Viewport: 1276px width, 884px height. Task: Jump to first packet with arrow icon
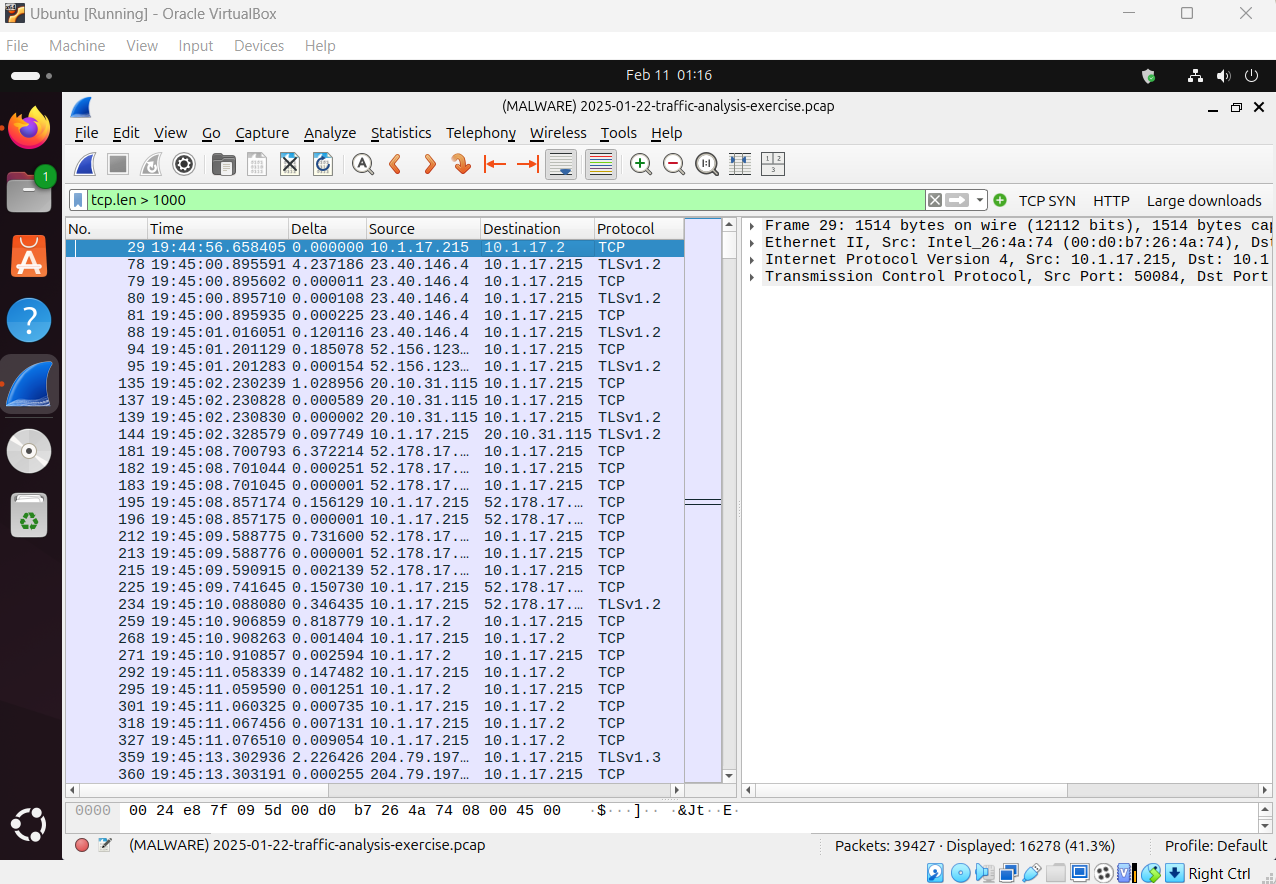pos(495,164)
